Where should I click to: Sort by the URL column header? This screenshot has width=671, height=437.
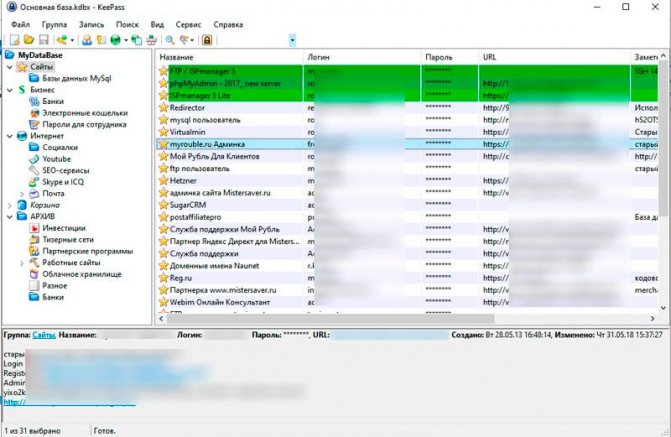(555, 57)
